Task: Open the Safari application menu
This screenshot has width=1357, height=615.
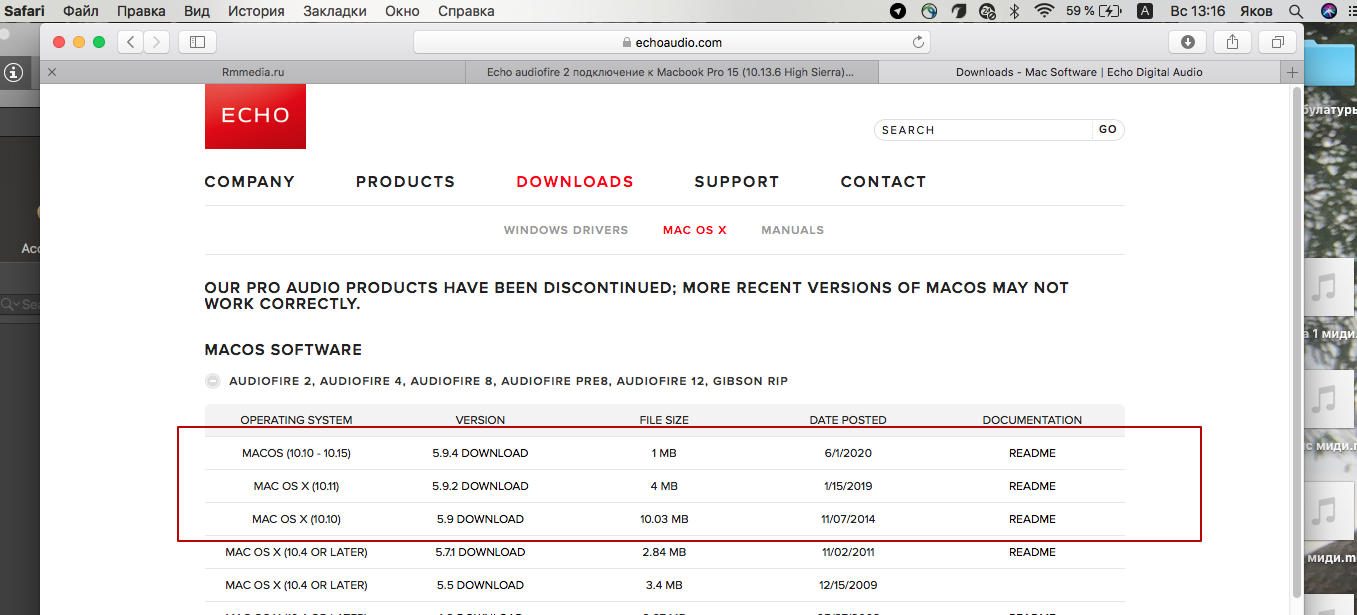Action: (x=26, y=11)
